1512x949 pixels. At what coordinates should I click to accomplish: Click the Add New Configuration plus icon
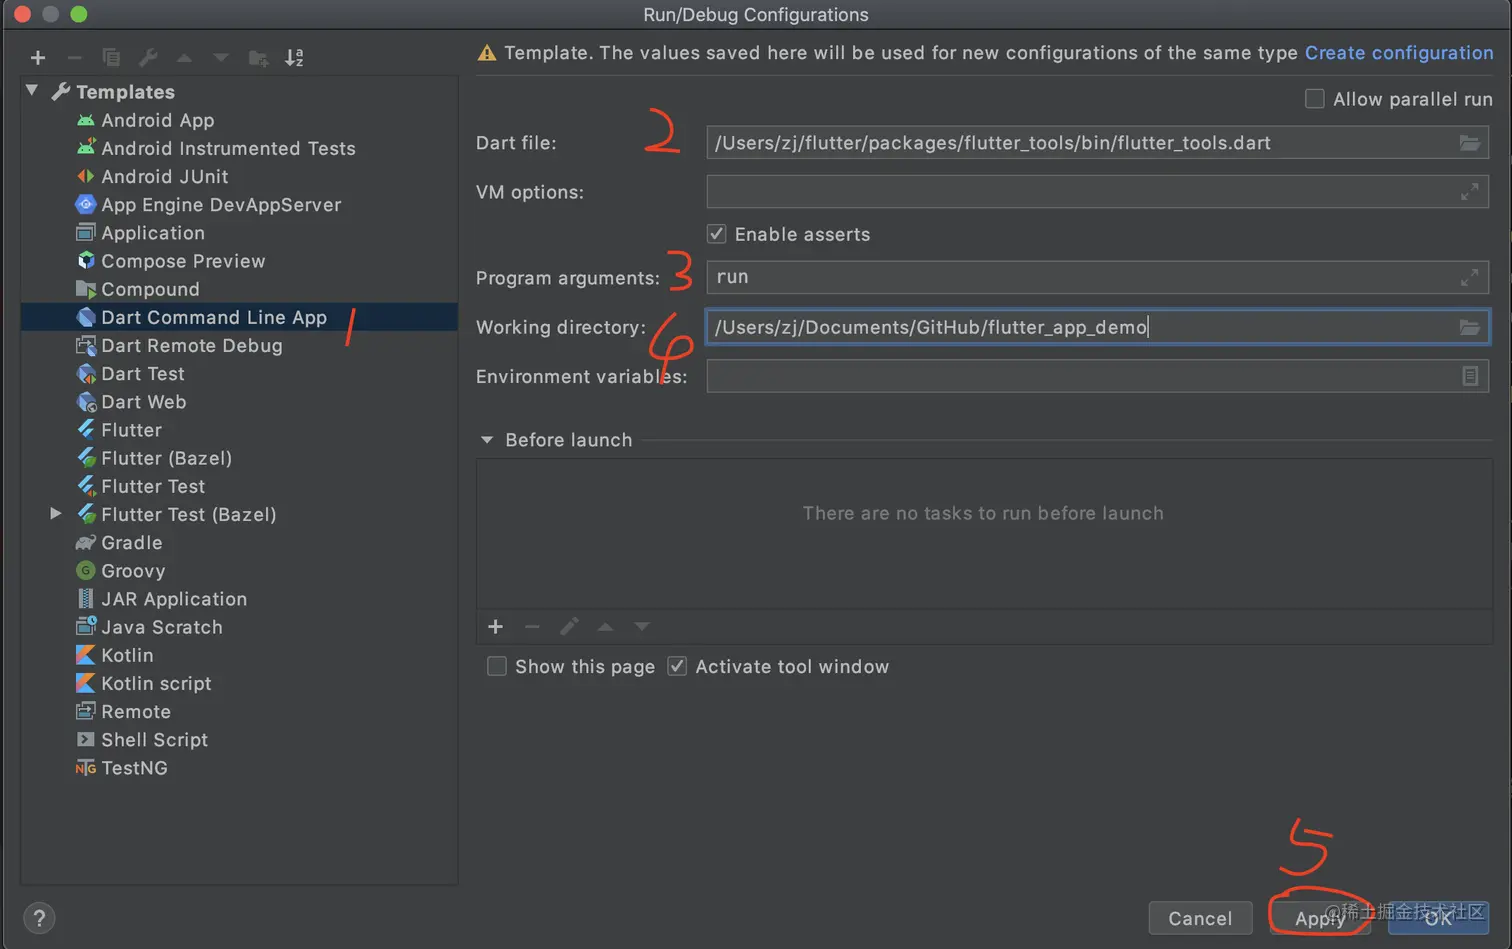click(x=38, y=58)
